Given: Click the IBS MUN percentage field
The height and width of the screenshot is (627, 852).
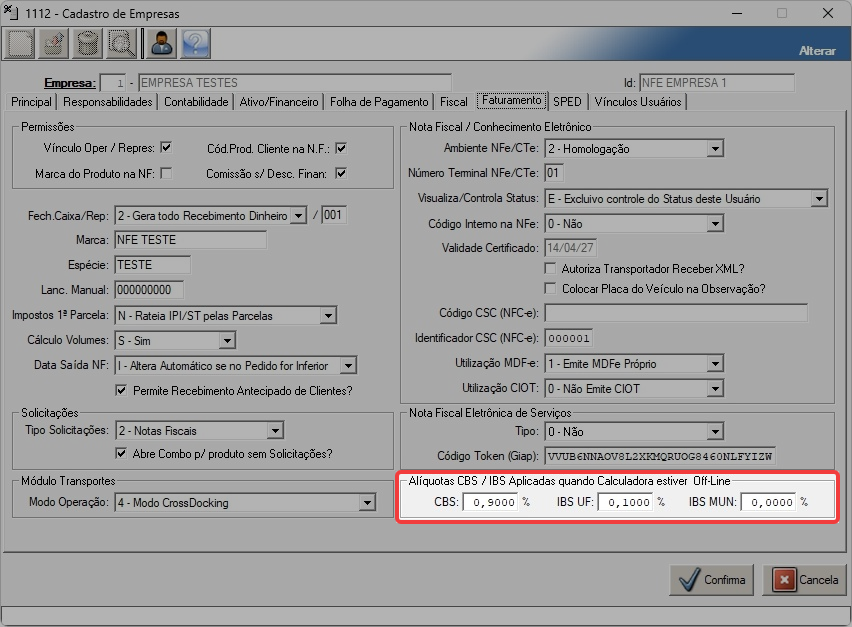Looking at the screenshot, I should [768, 502].
